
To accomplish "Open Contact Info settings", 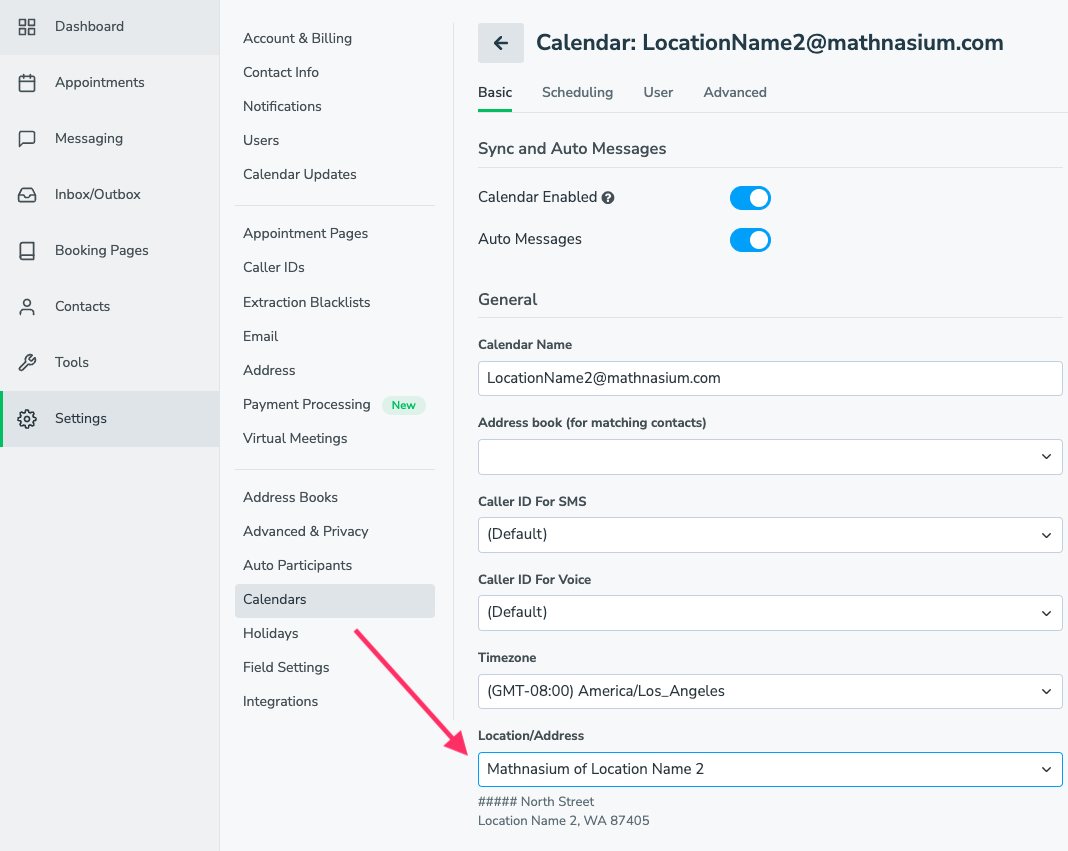I will 281,72.
